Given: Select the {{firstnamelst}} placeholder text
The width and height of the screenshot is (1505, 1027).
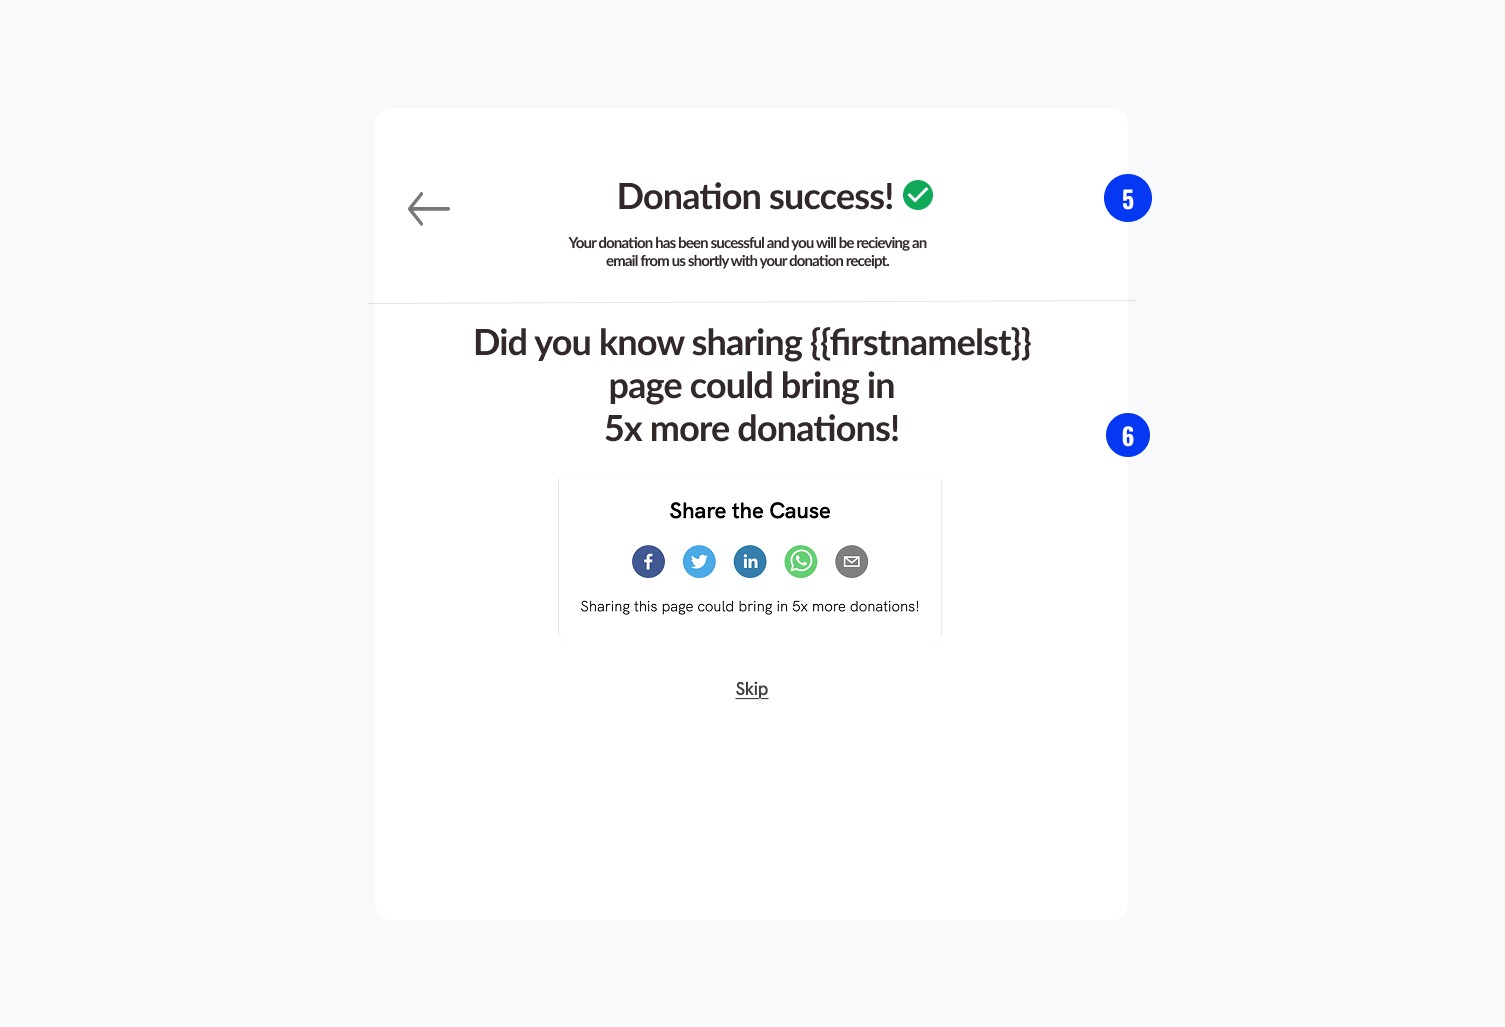Looking at the screenshot, I should coord(921,343).
